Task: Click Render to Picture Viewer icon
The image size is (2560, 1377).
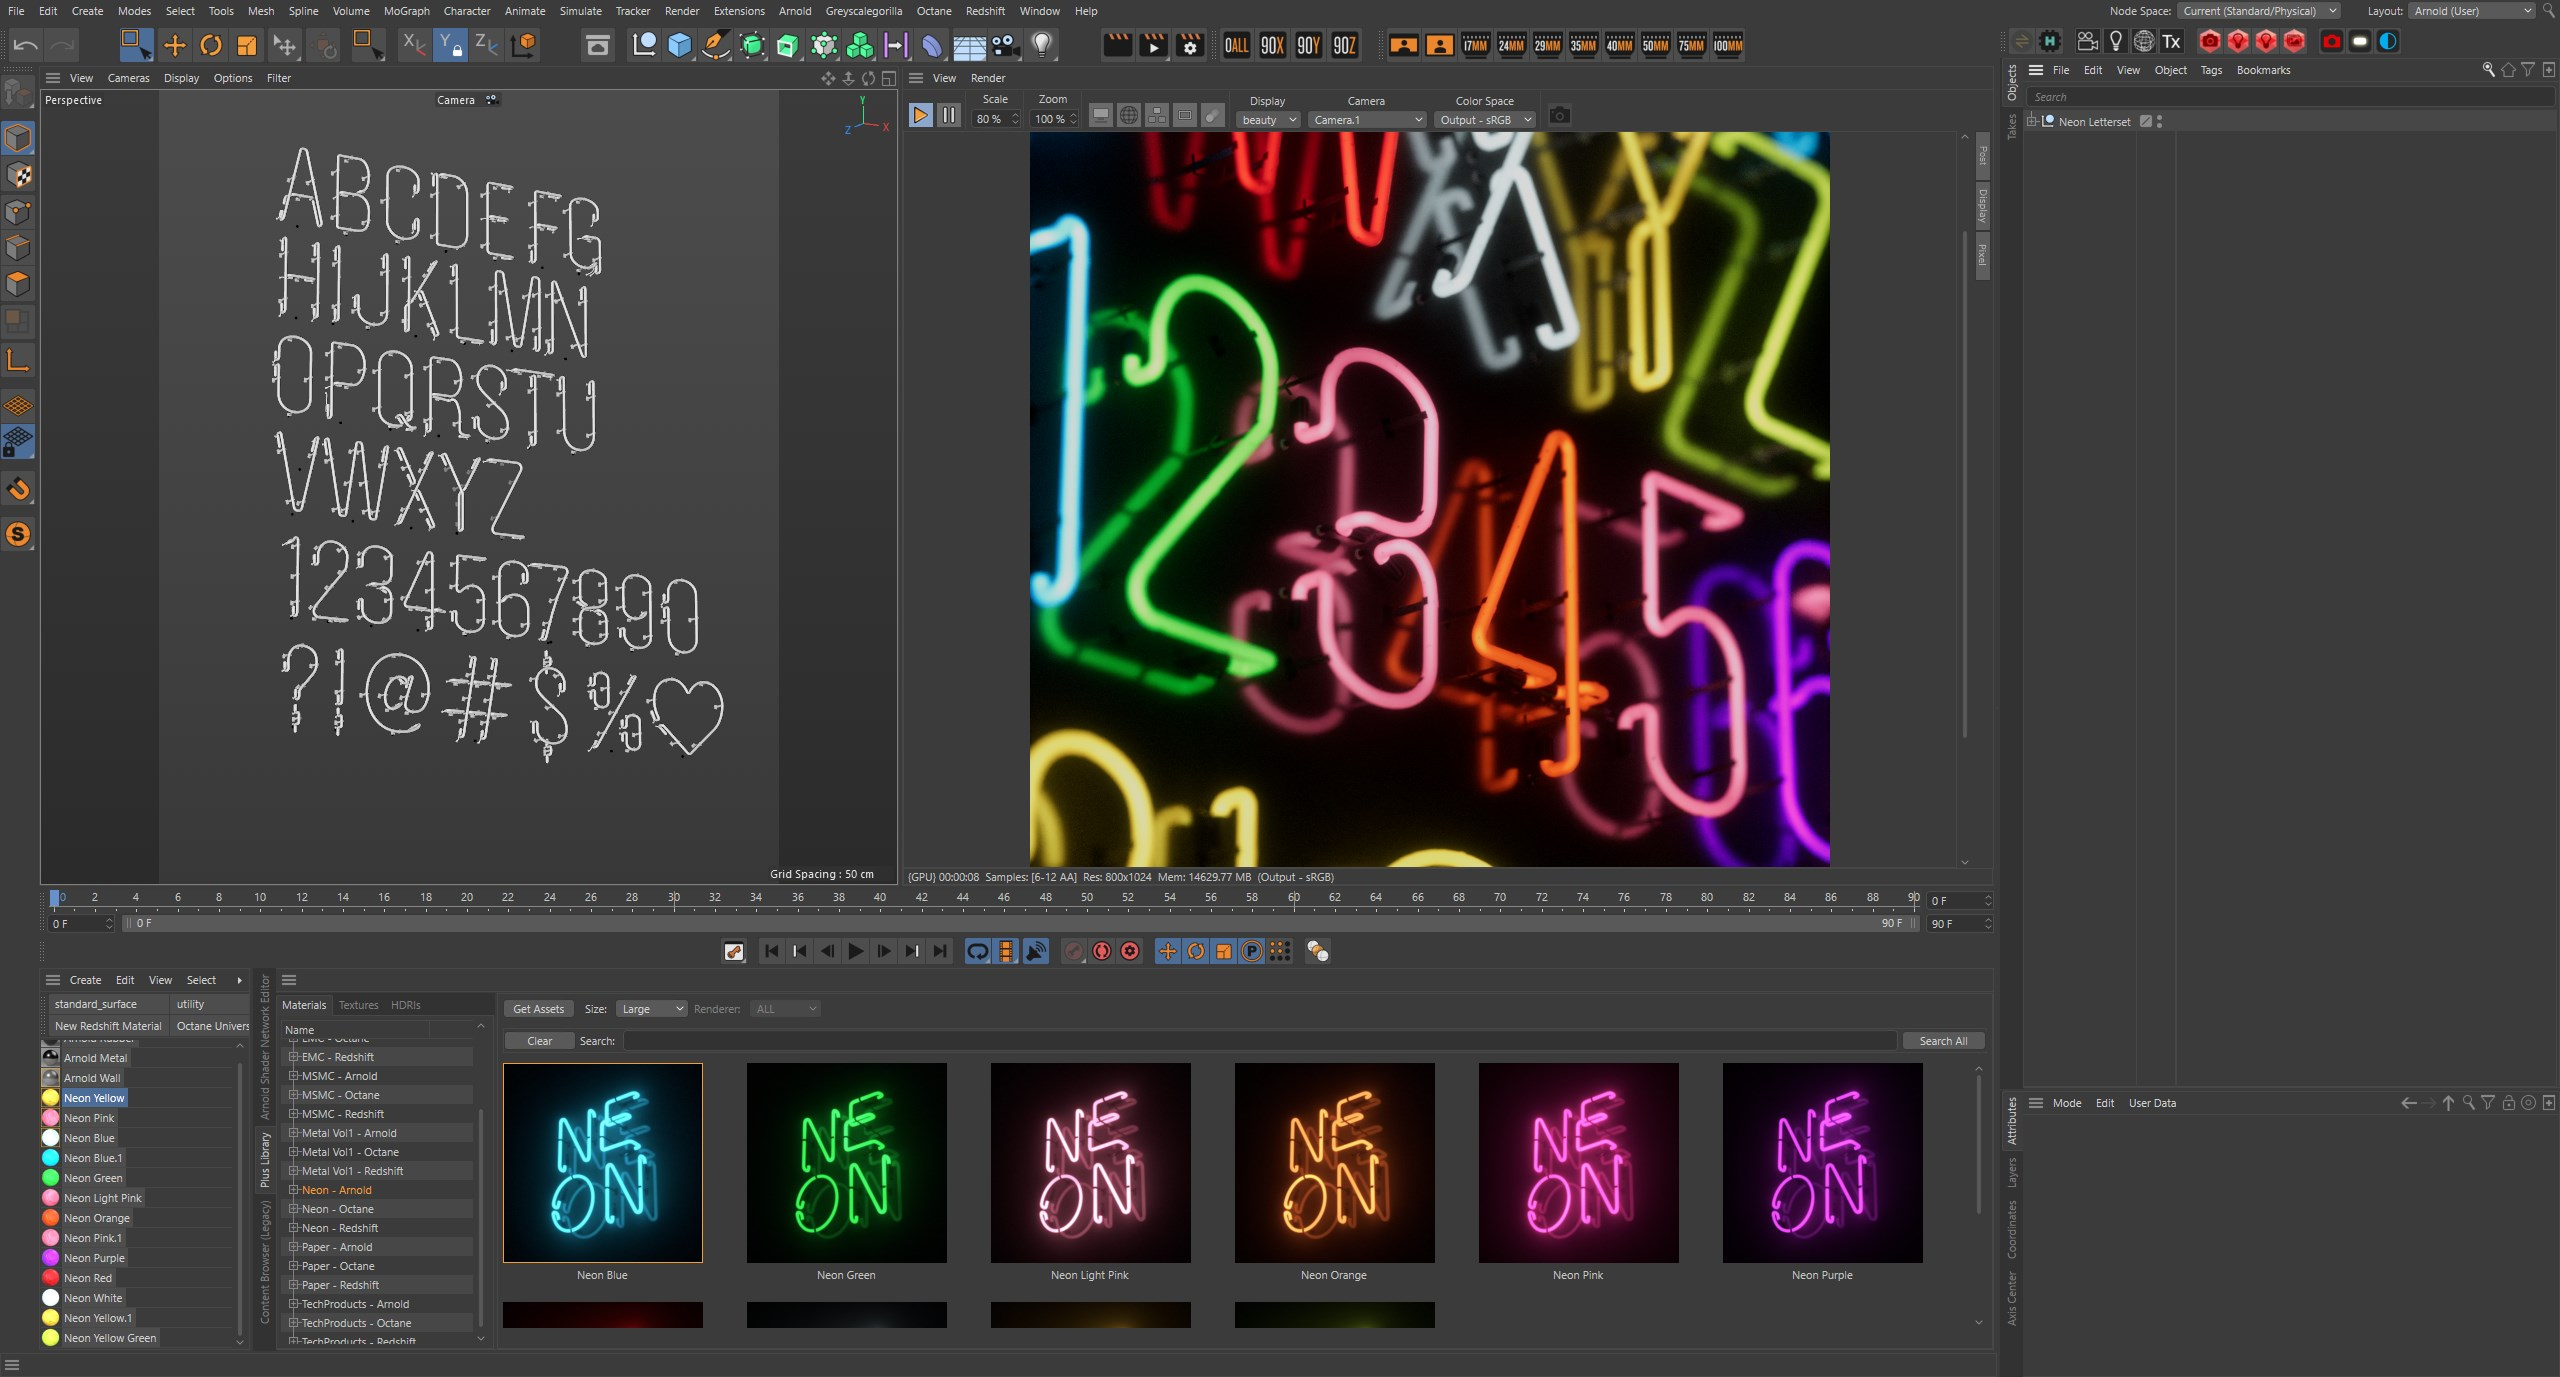Action: coord(1154,45)
